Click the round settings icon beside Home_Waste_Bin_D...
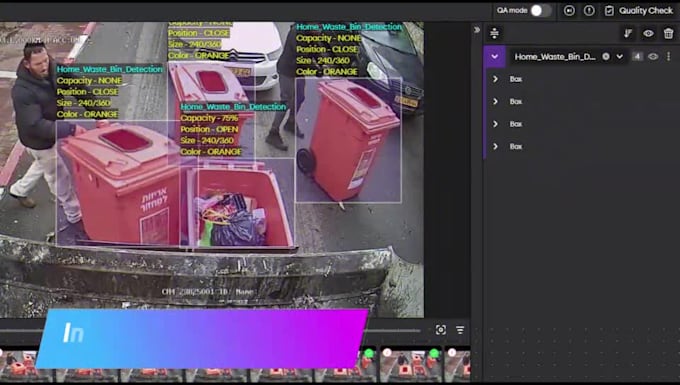Screen dimensions: 680x385 (606, 56)
